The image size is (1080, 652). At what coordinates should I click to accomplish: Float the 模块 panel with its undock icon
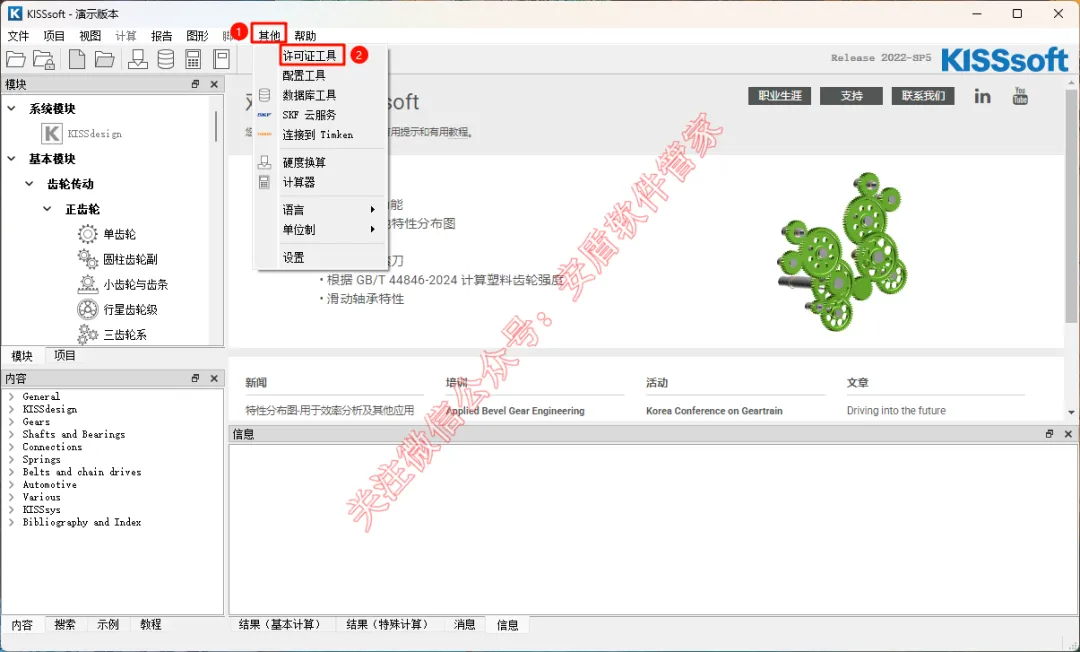pyautogui.click(x=195, y=84)
